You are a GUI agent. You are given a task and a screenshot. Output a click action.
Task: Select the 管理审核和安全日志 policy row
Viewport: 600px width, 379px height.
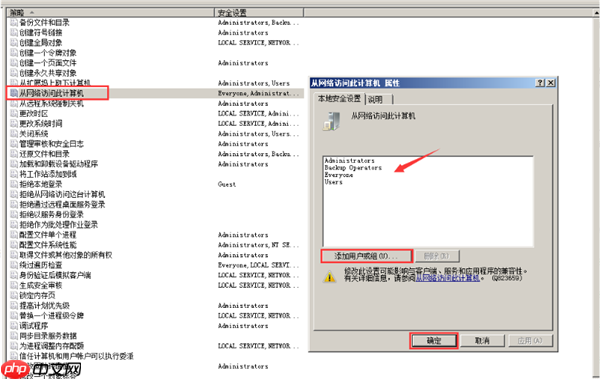click(x=52, y=144)
